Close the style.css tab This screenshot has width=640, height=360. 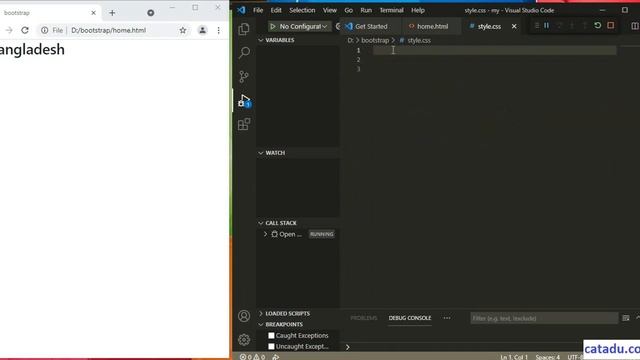click(514, 26)
